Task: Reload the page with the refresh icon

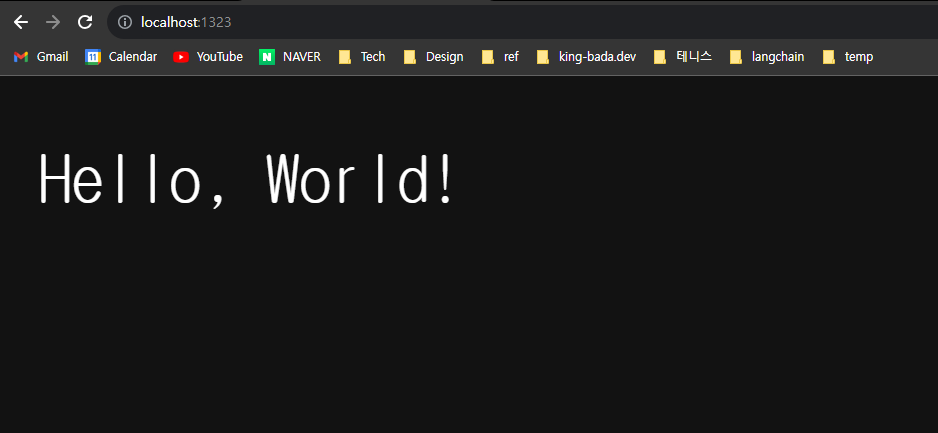Action: tap(85, 23)
